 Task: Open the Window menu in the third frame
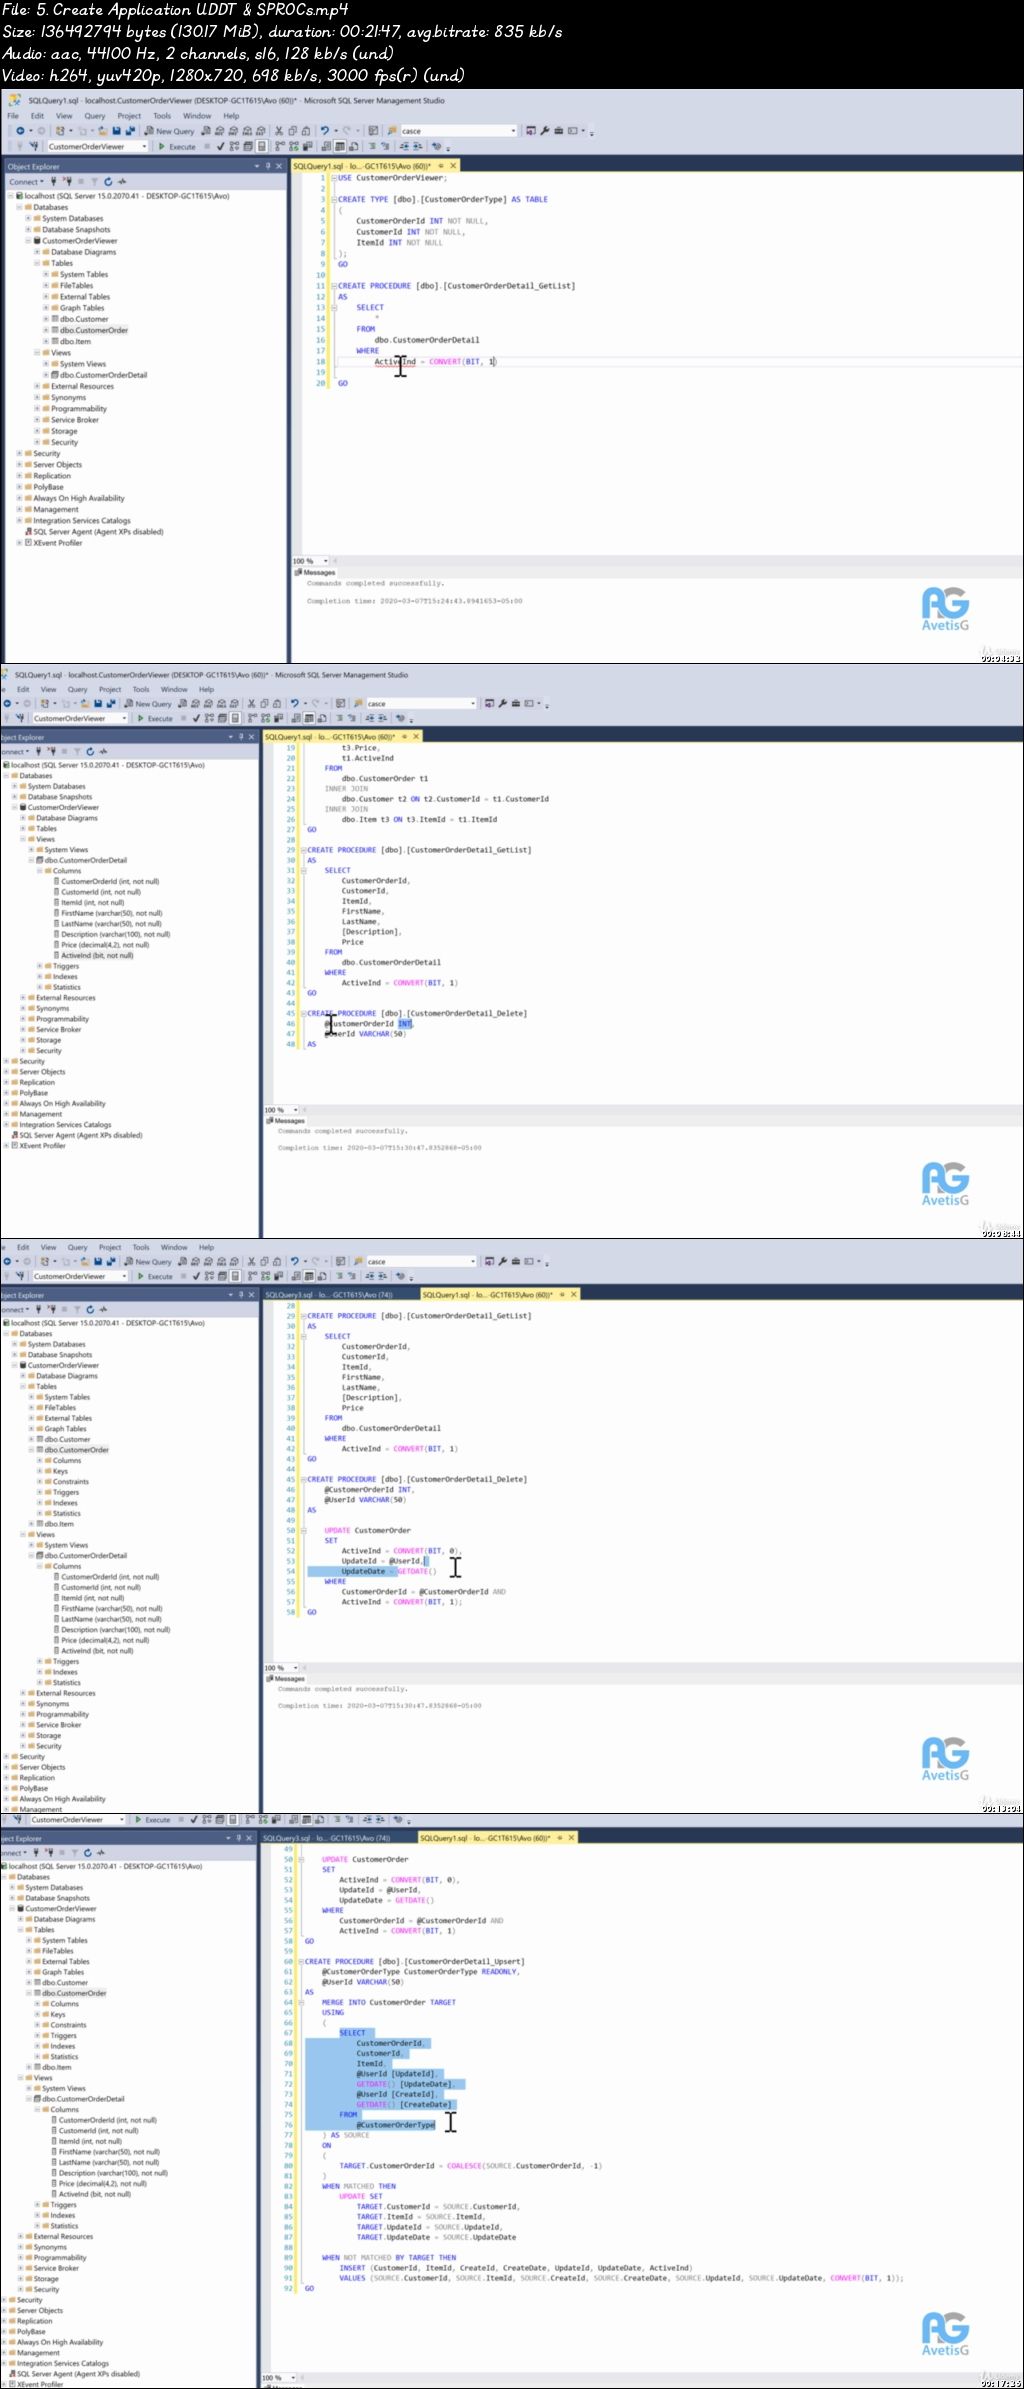(x=174, y=1247)
